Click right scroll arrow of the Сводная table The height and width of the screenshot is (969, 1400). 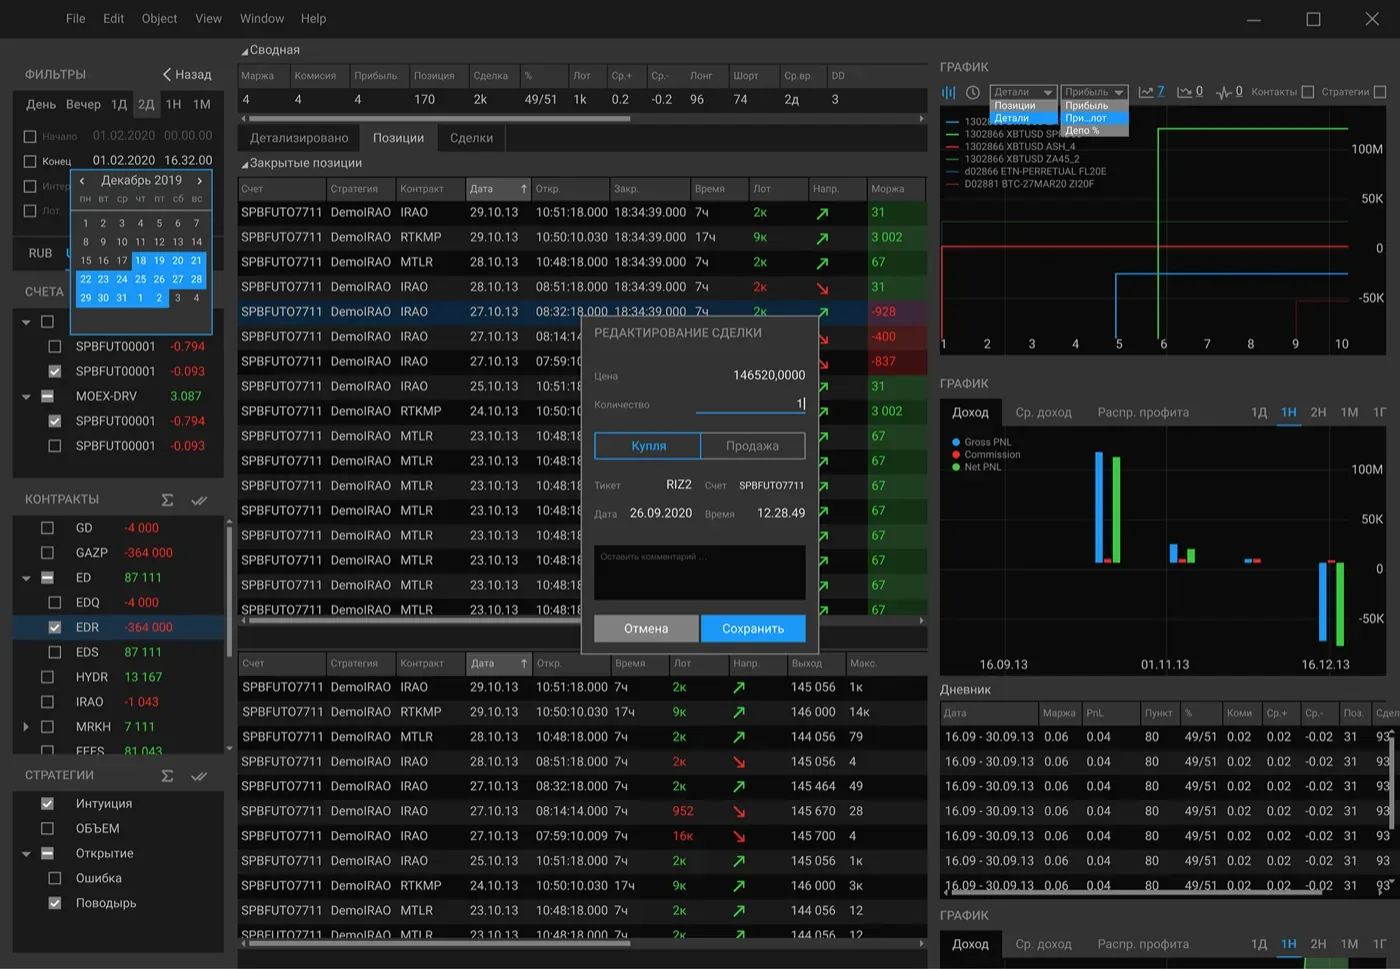tap(922, 118)
